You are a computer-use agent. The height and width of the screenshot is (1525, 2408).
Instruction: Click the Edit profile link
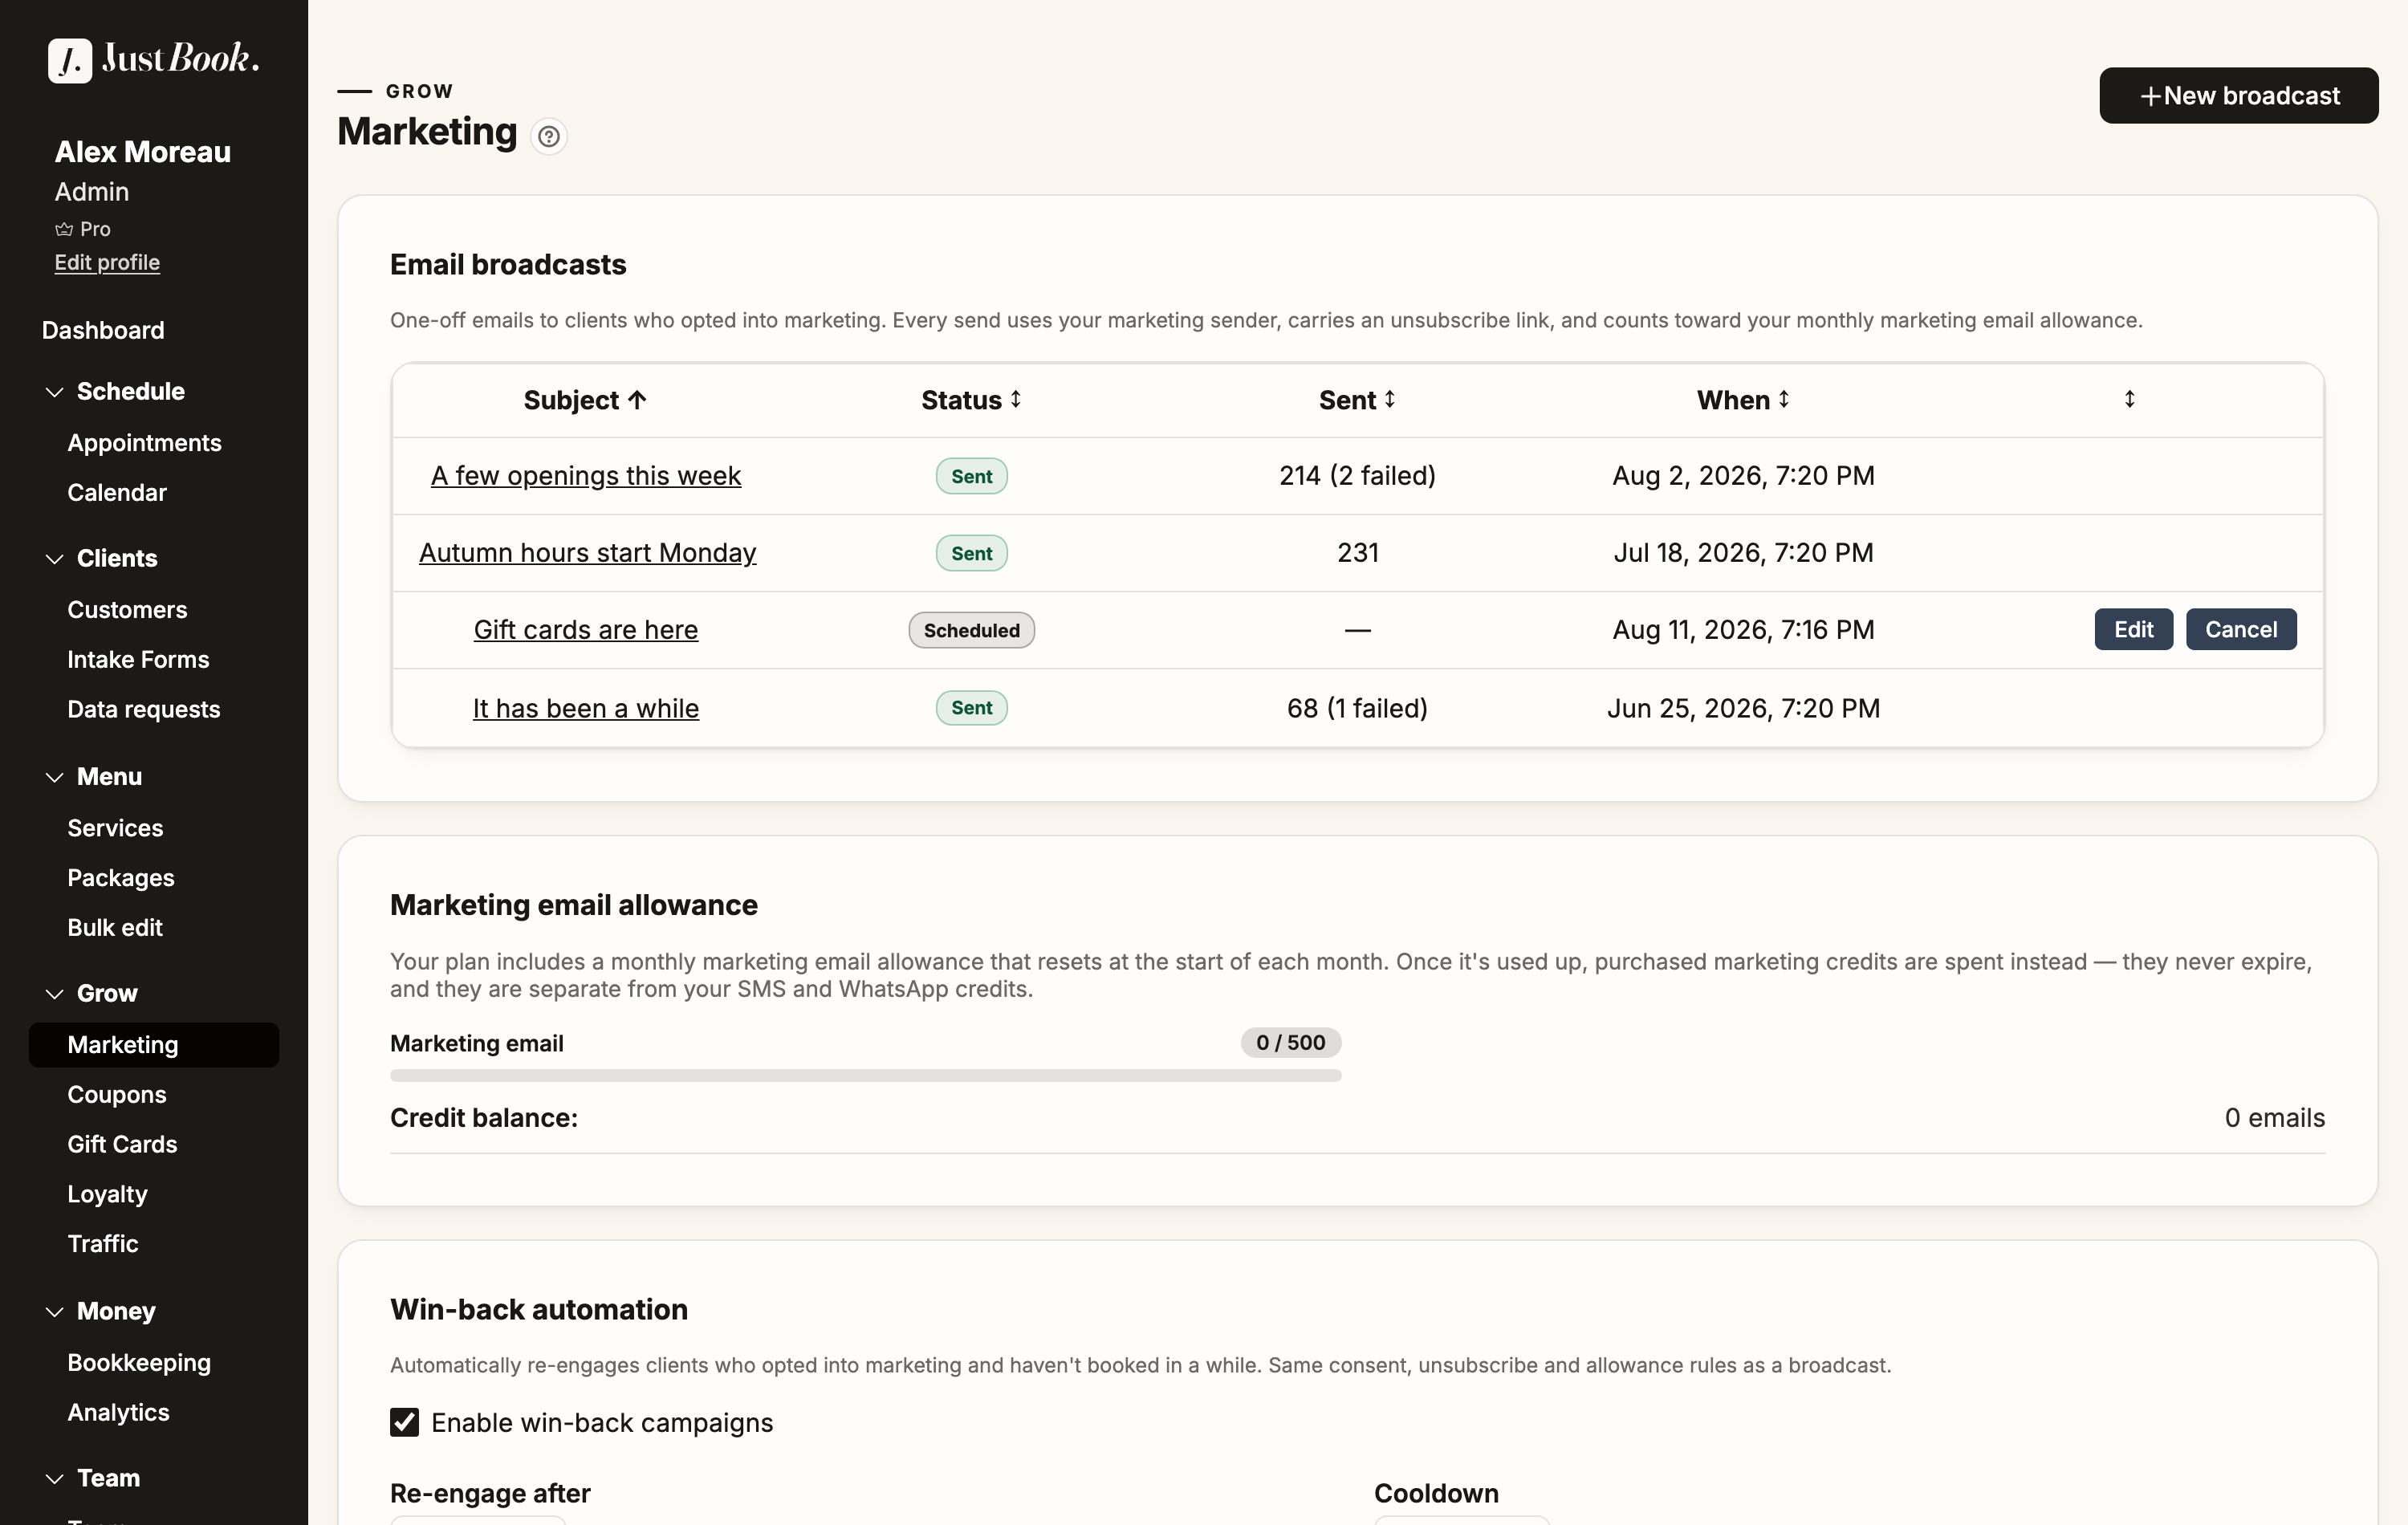pyautogui.click(x=107, y=262)
